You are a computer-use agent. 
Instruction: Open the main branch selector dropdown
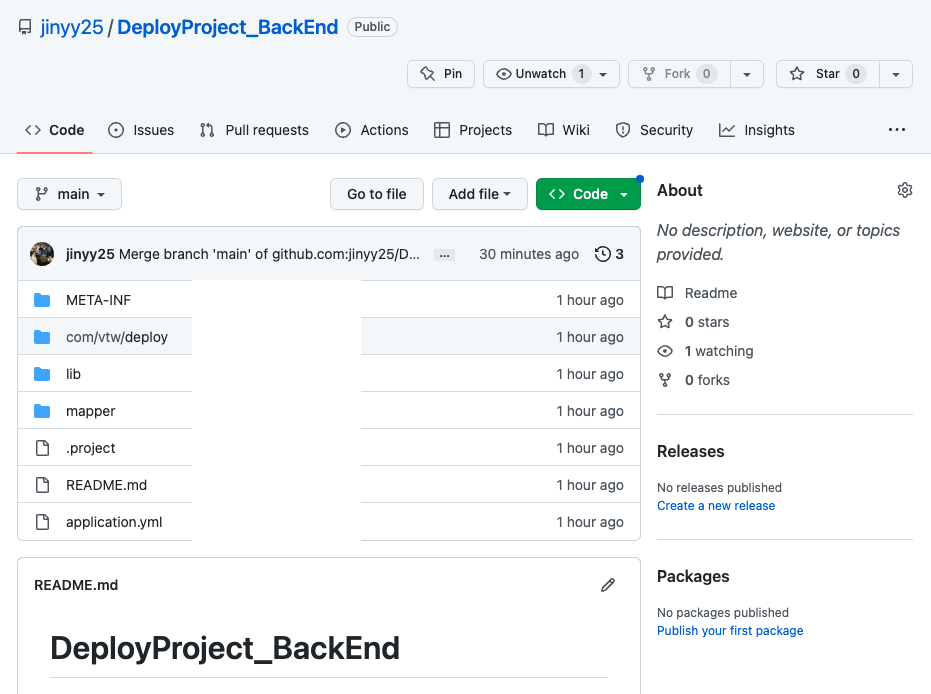tap(69, 194)
